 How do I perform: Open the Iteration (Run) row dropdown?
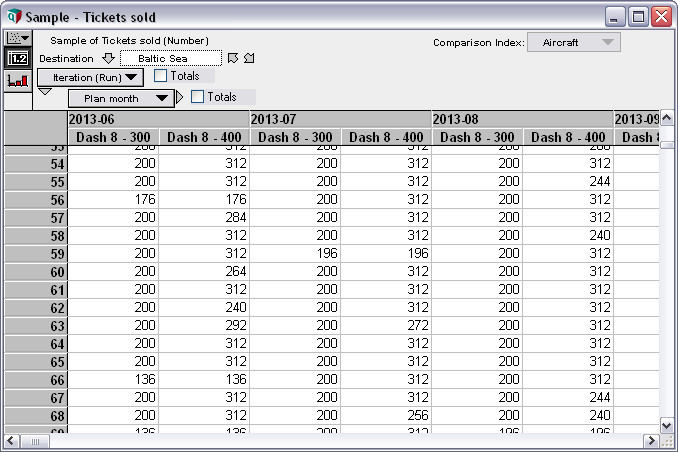point(90,77)
